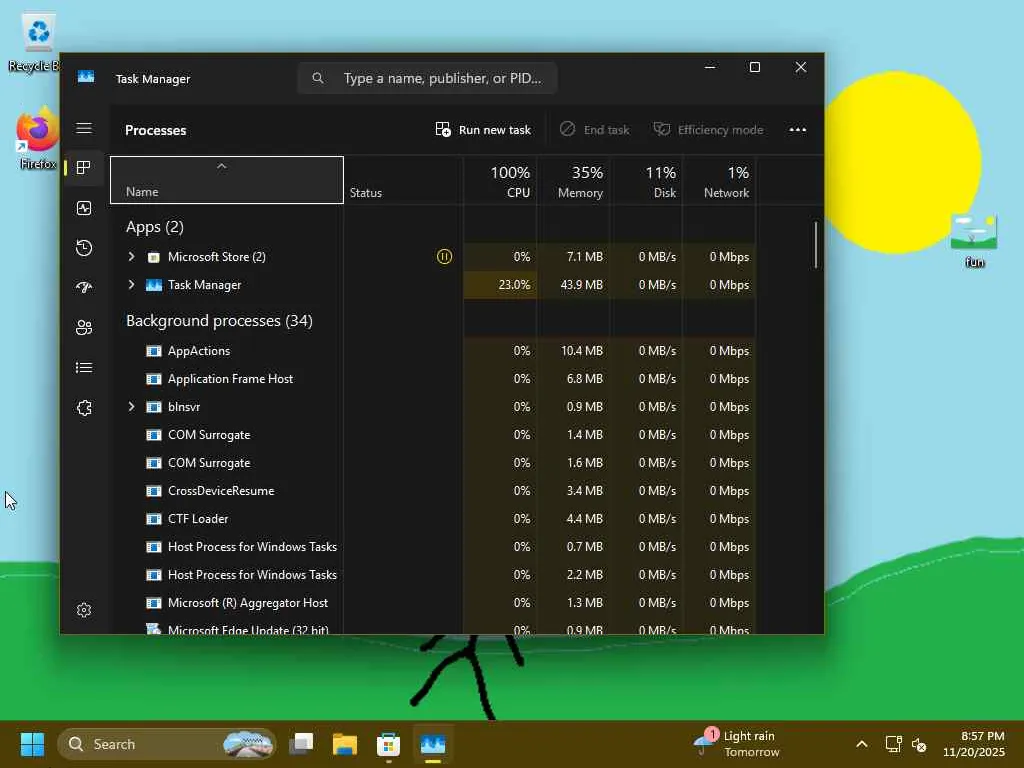Click the 10.4 MB AppActions memory cell

(574, 351)
